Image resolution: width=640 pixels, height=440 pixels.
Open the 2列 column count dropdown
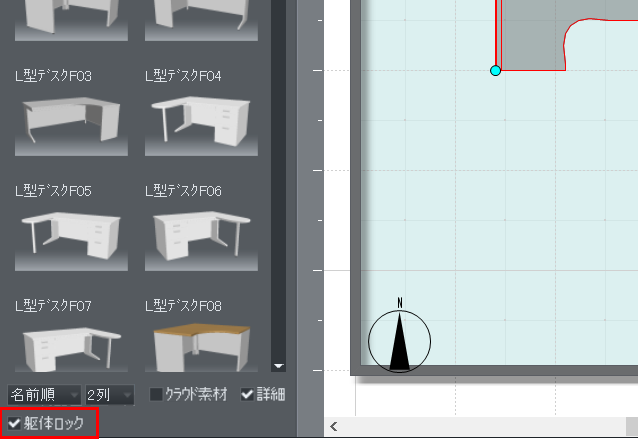[110, 395]
